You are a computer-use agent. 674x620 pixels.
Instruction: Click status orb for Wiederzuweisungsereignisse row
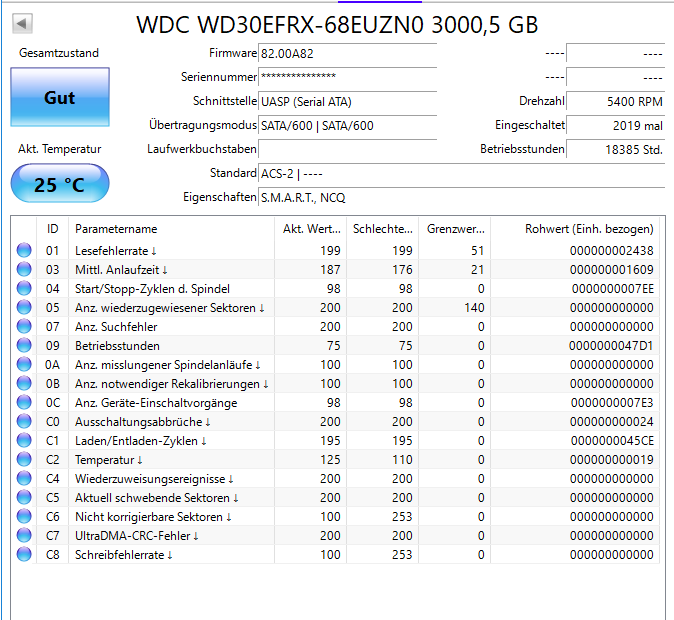coord(24,478)
